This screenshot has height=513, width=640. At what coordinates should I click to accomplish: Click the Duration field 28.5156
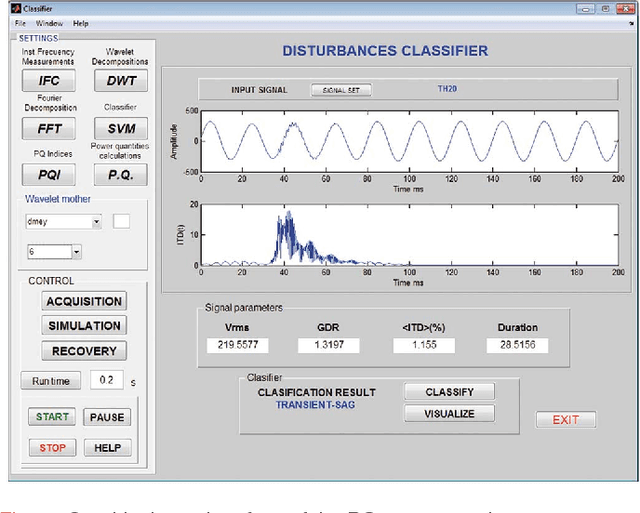click(518, 345)
